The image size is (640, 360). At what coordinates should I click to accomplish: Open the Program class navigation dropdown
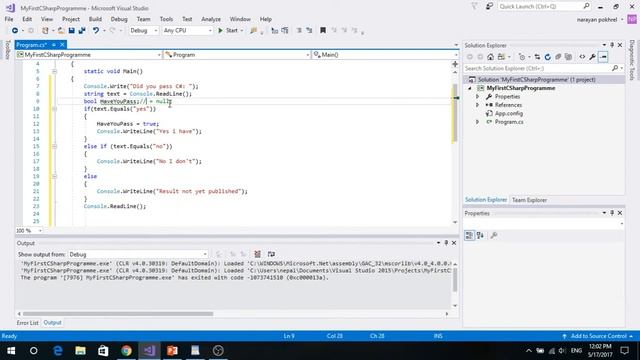click(x=237, y=55)
